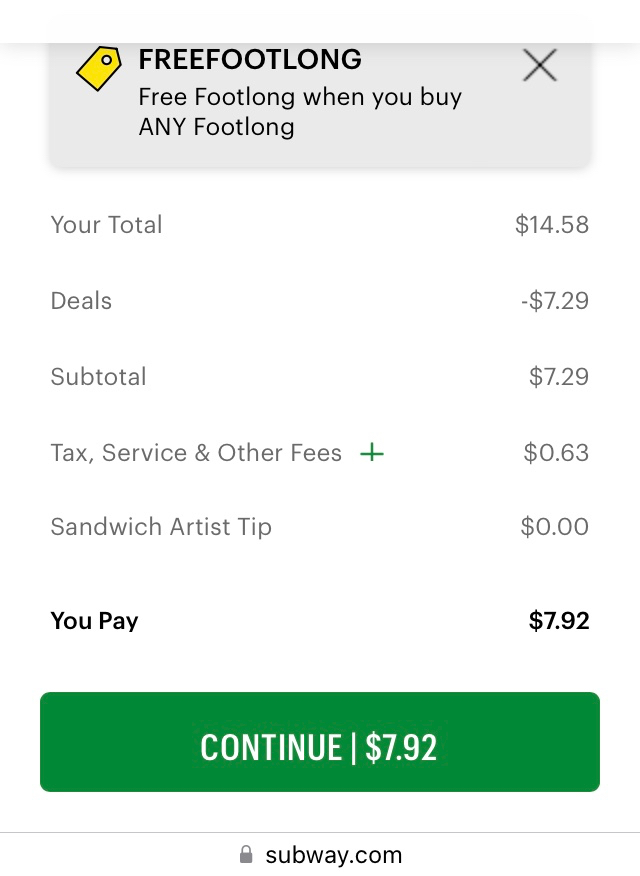Click the lock icon near subway.com

click(x=246, y=855)
